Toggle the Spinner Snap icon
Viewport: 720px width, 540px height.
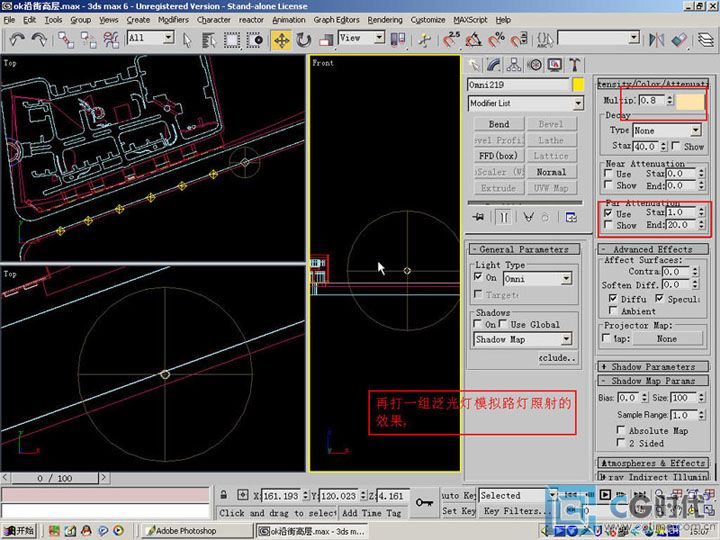[519, 39]
